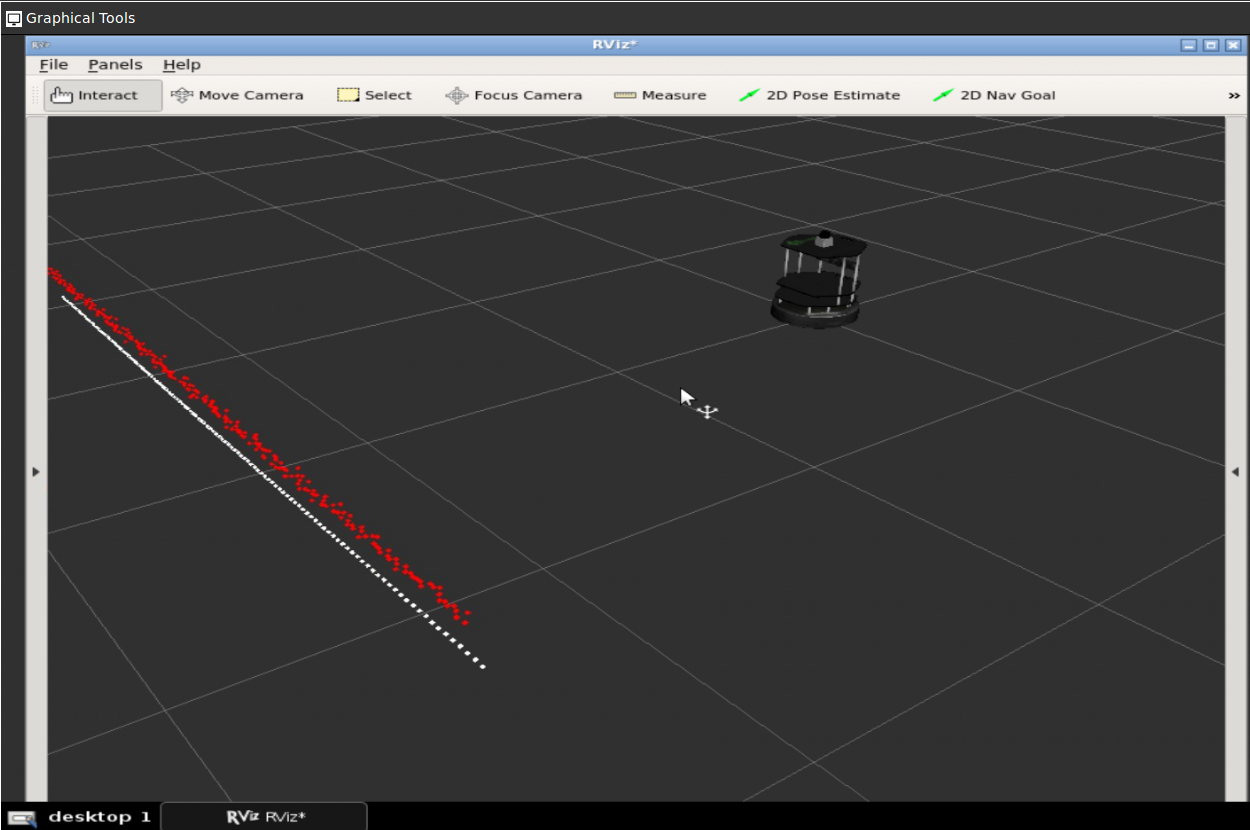Image resolution: width=1250 pixels, height=830 pixels.
Task: Minimize the RViz window
Action: tap(1188, 45)
